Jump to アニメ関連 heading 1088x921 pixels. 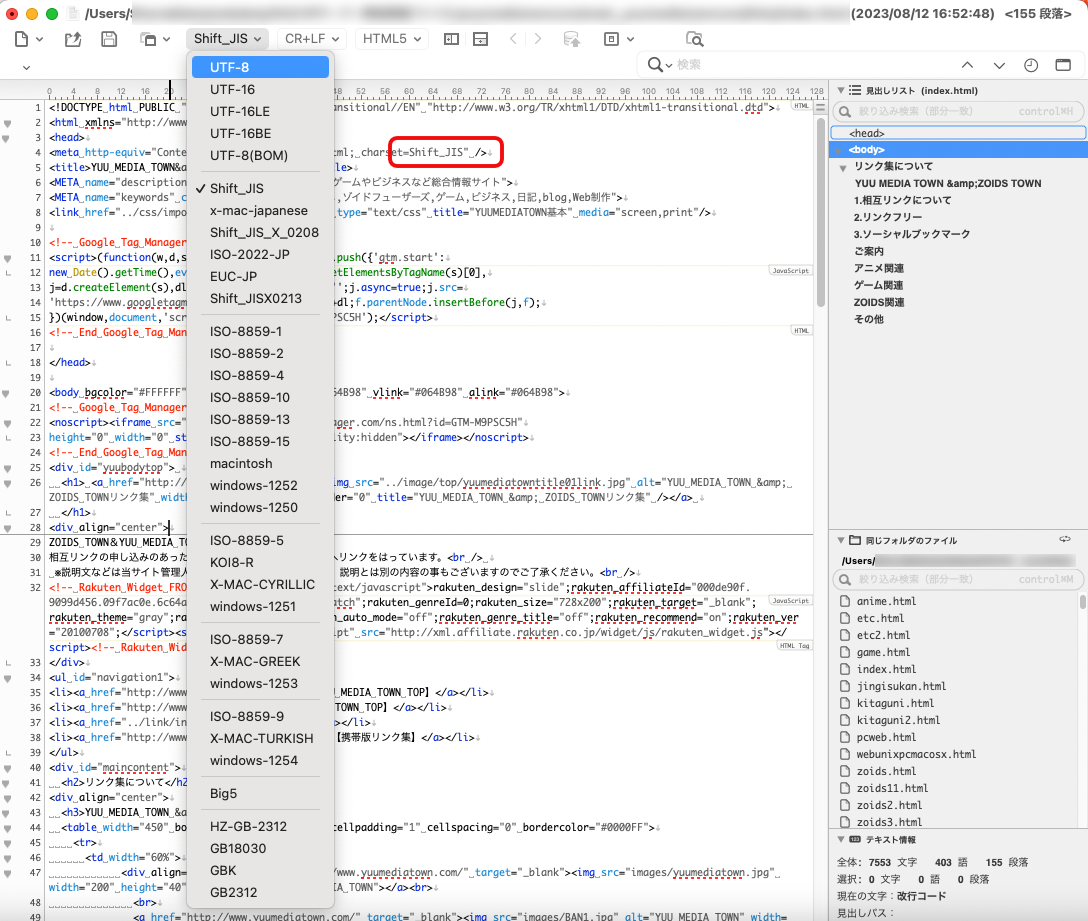click(878, 268)
